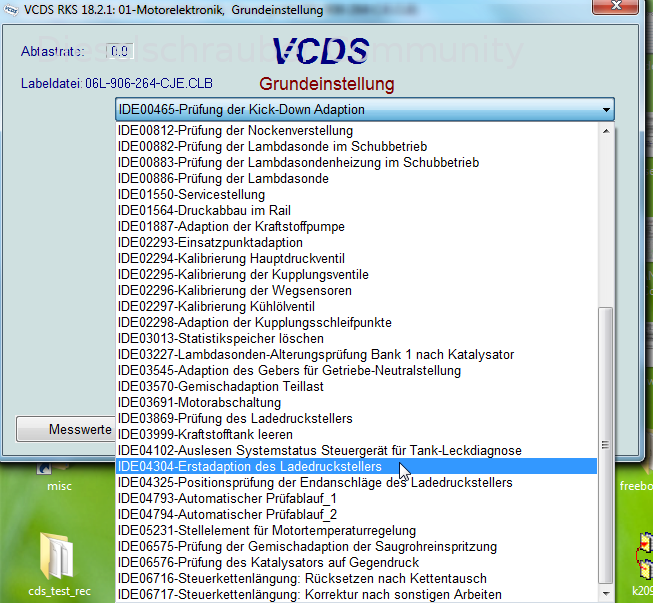Choose IDE02298-Adaption der Kupplungsschleifpunkte

[356, 322]
